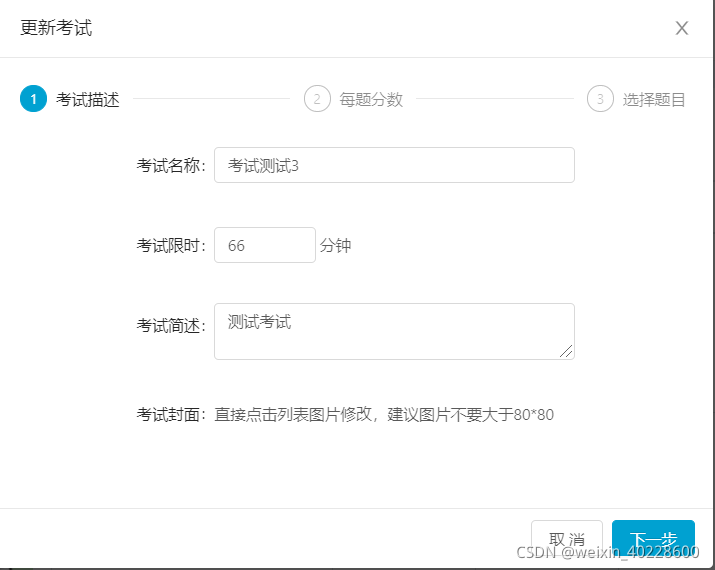
Task: Click inside the 考试简述 textarea
Action: point(394,332)
